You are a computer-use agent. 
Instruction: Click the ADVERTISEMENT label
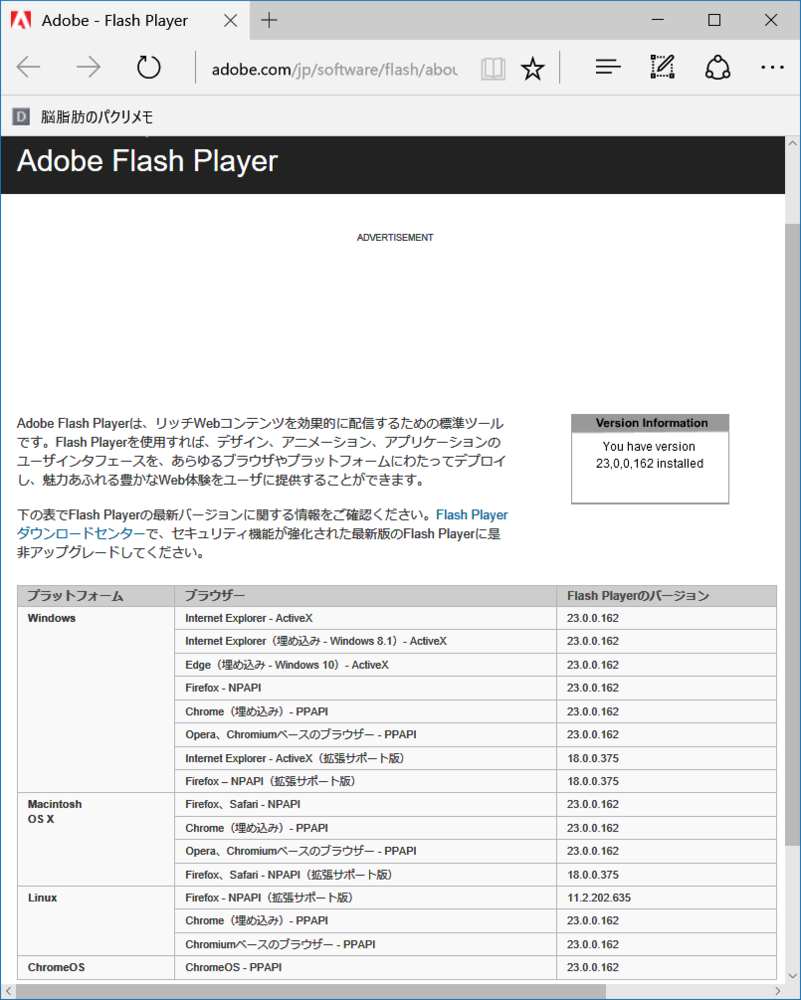[x=395, y=237]
